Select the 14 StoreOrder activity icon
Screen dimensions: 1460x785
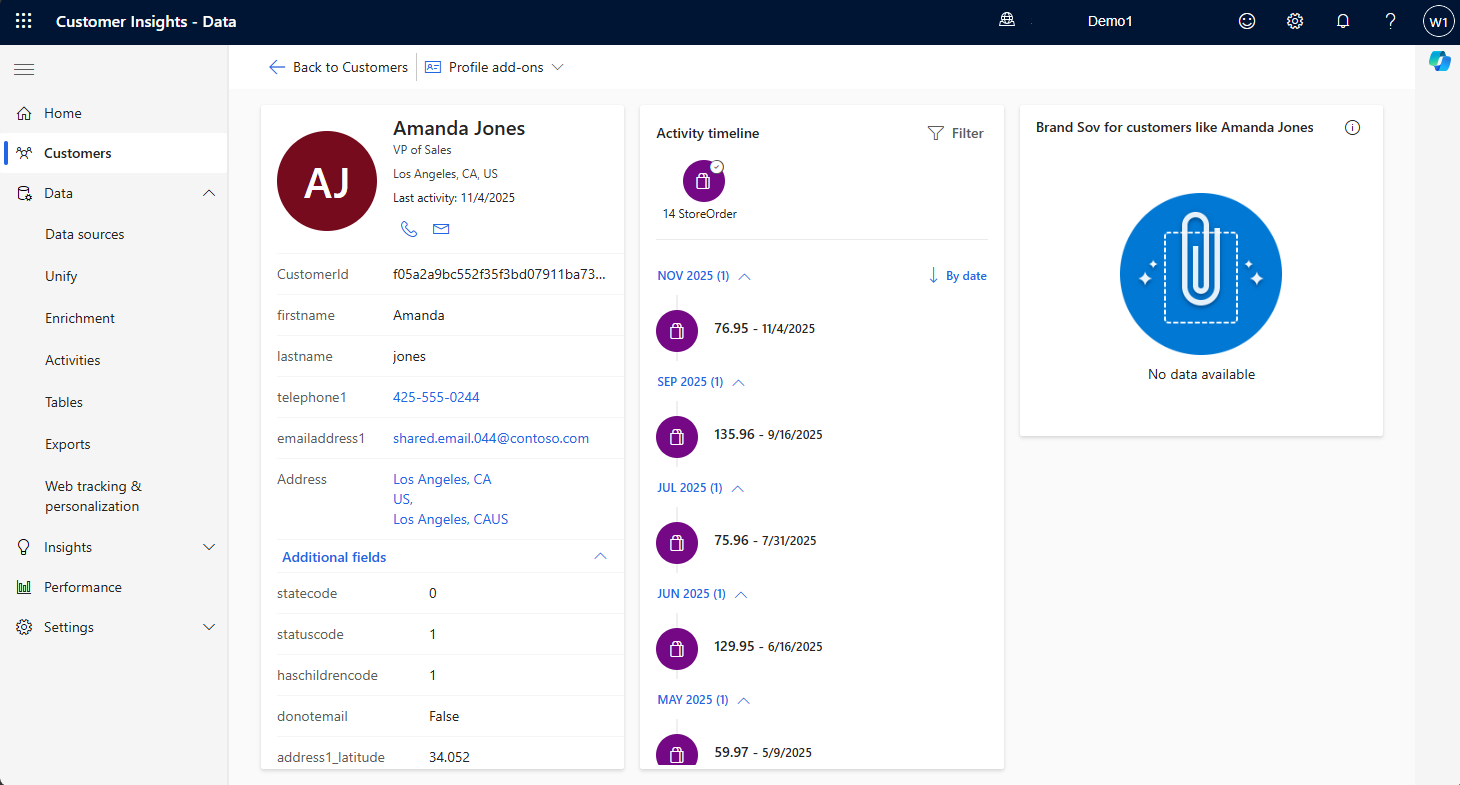pos(704,181)
